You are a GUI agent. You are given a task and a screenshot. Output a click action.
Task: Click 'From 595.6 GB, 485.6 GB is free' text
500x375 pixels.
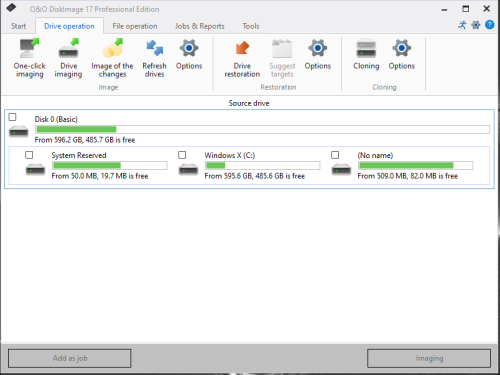tap(255, 176)
